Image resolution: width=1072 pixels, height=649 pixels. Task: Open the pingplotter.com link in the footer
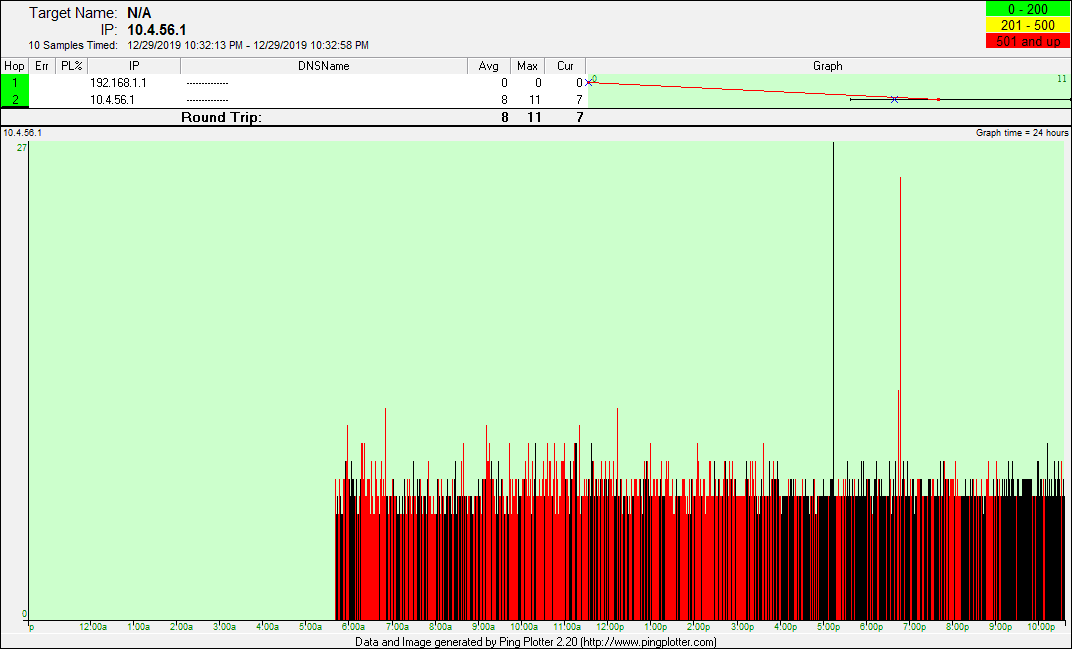648,642
